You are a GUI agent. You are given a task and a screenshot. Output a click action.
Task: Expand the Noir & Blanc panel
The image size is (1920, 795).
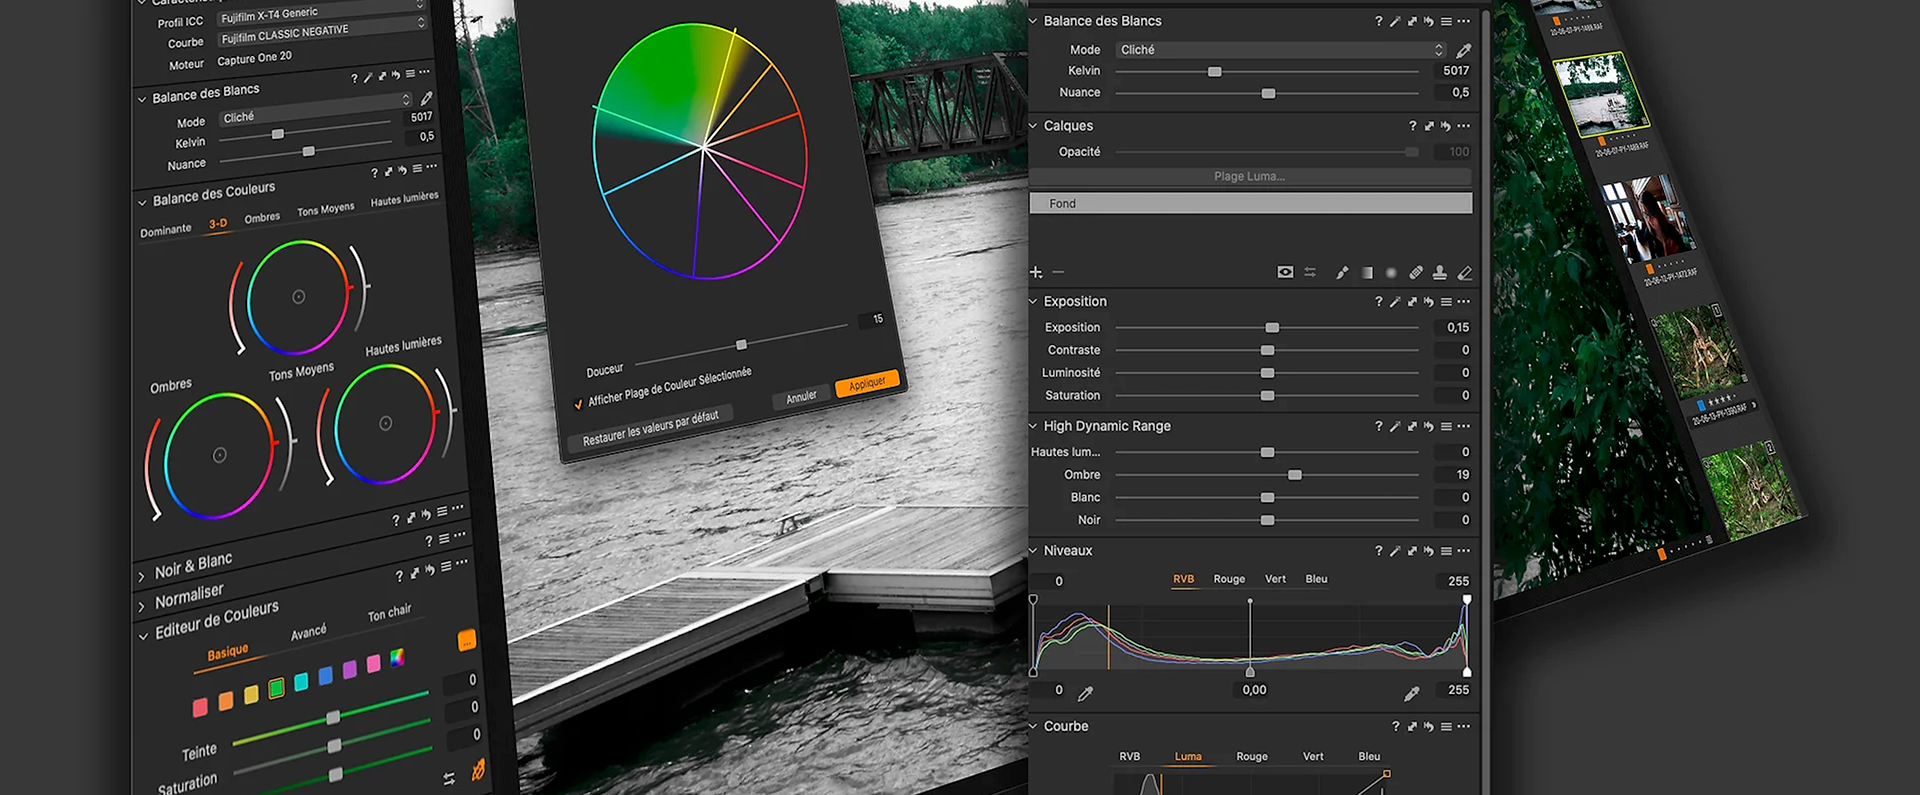point(141,577)
